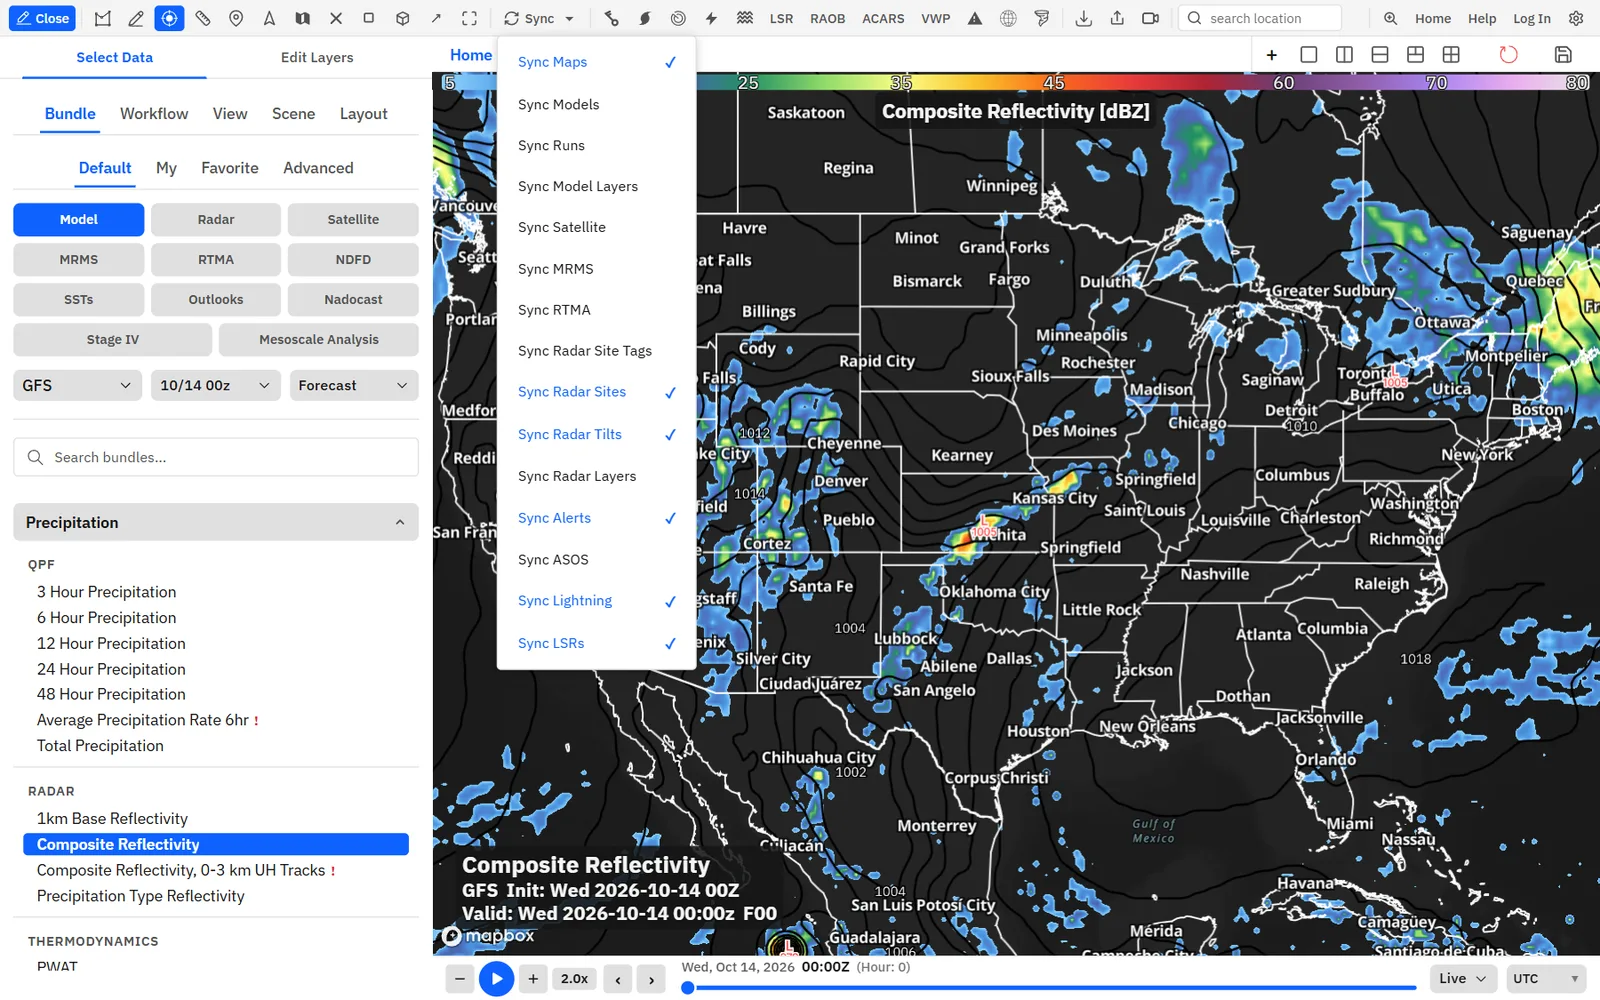Click the save floppy disk icon

[x=1563, y=54]
